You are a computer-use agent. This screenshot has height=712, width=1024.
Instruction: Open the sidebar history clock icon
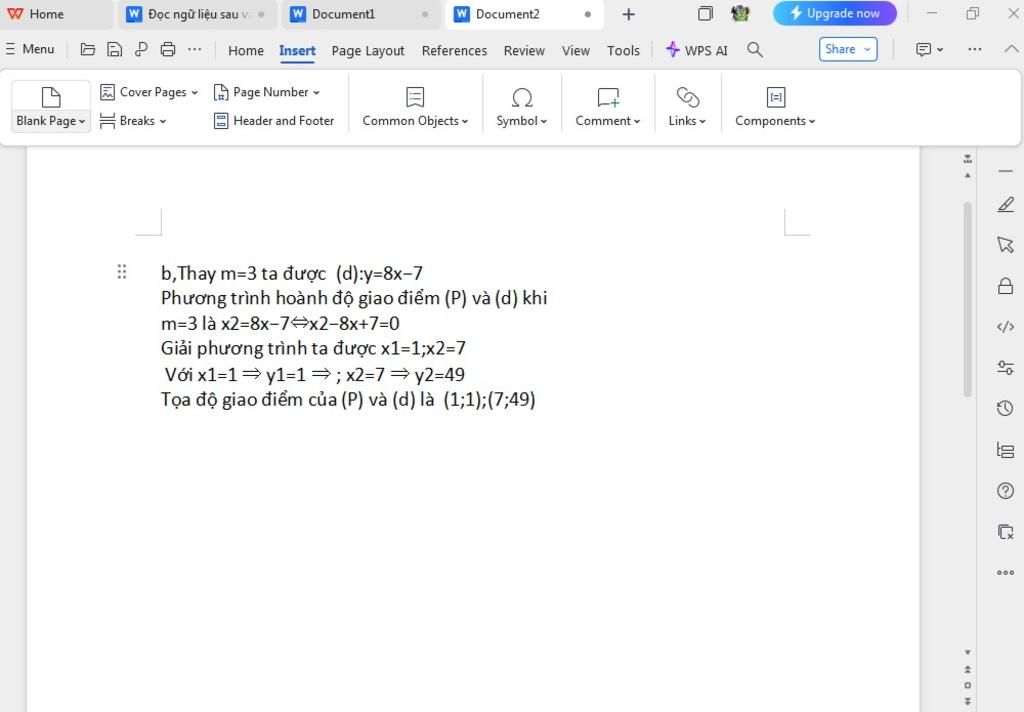pos(1006,408)
